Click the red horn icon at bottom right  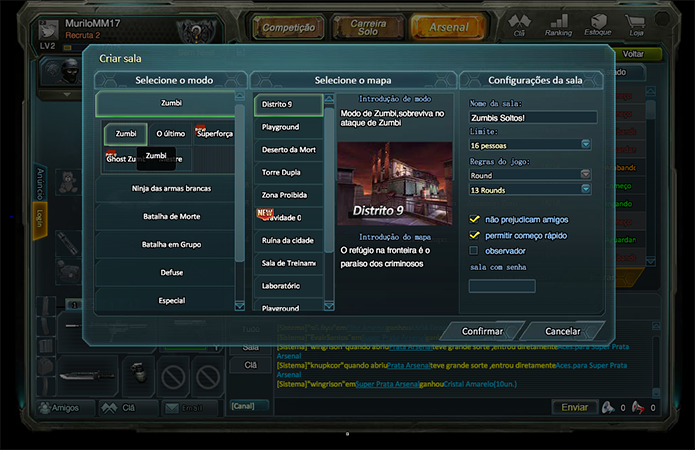pos(638,407)
